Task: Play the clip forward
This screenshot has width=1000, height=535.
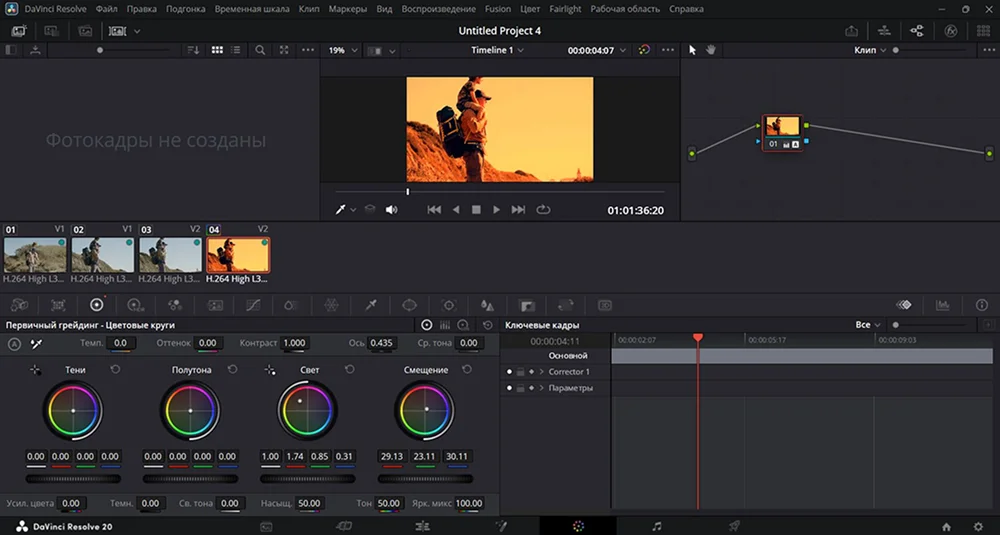Action: 496,209
